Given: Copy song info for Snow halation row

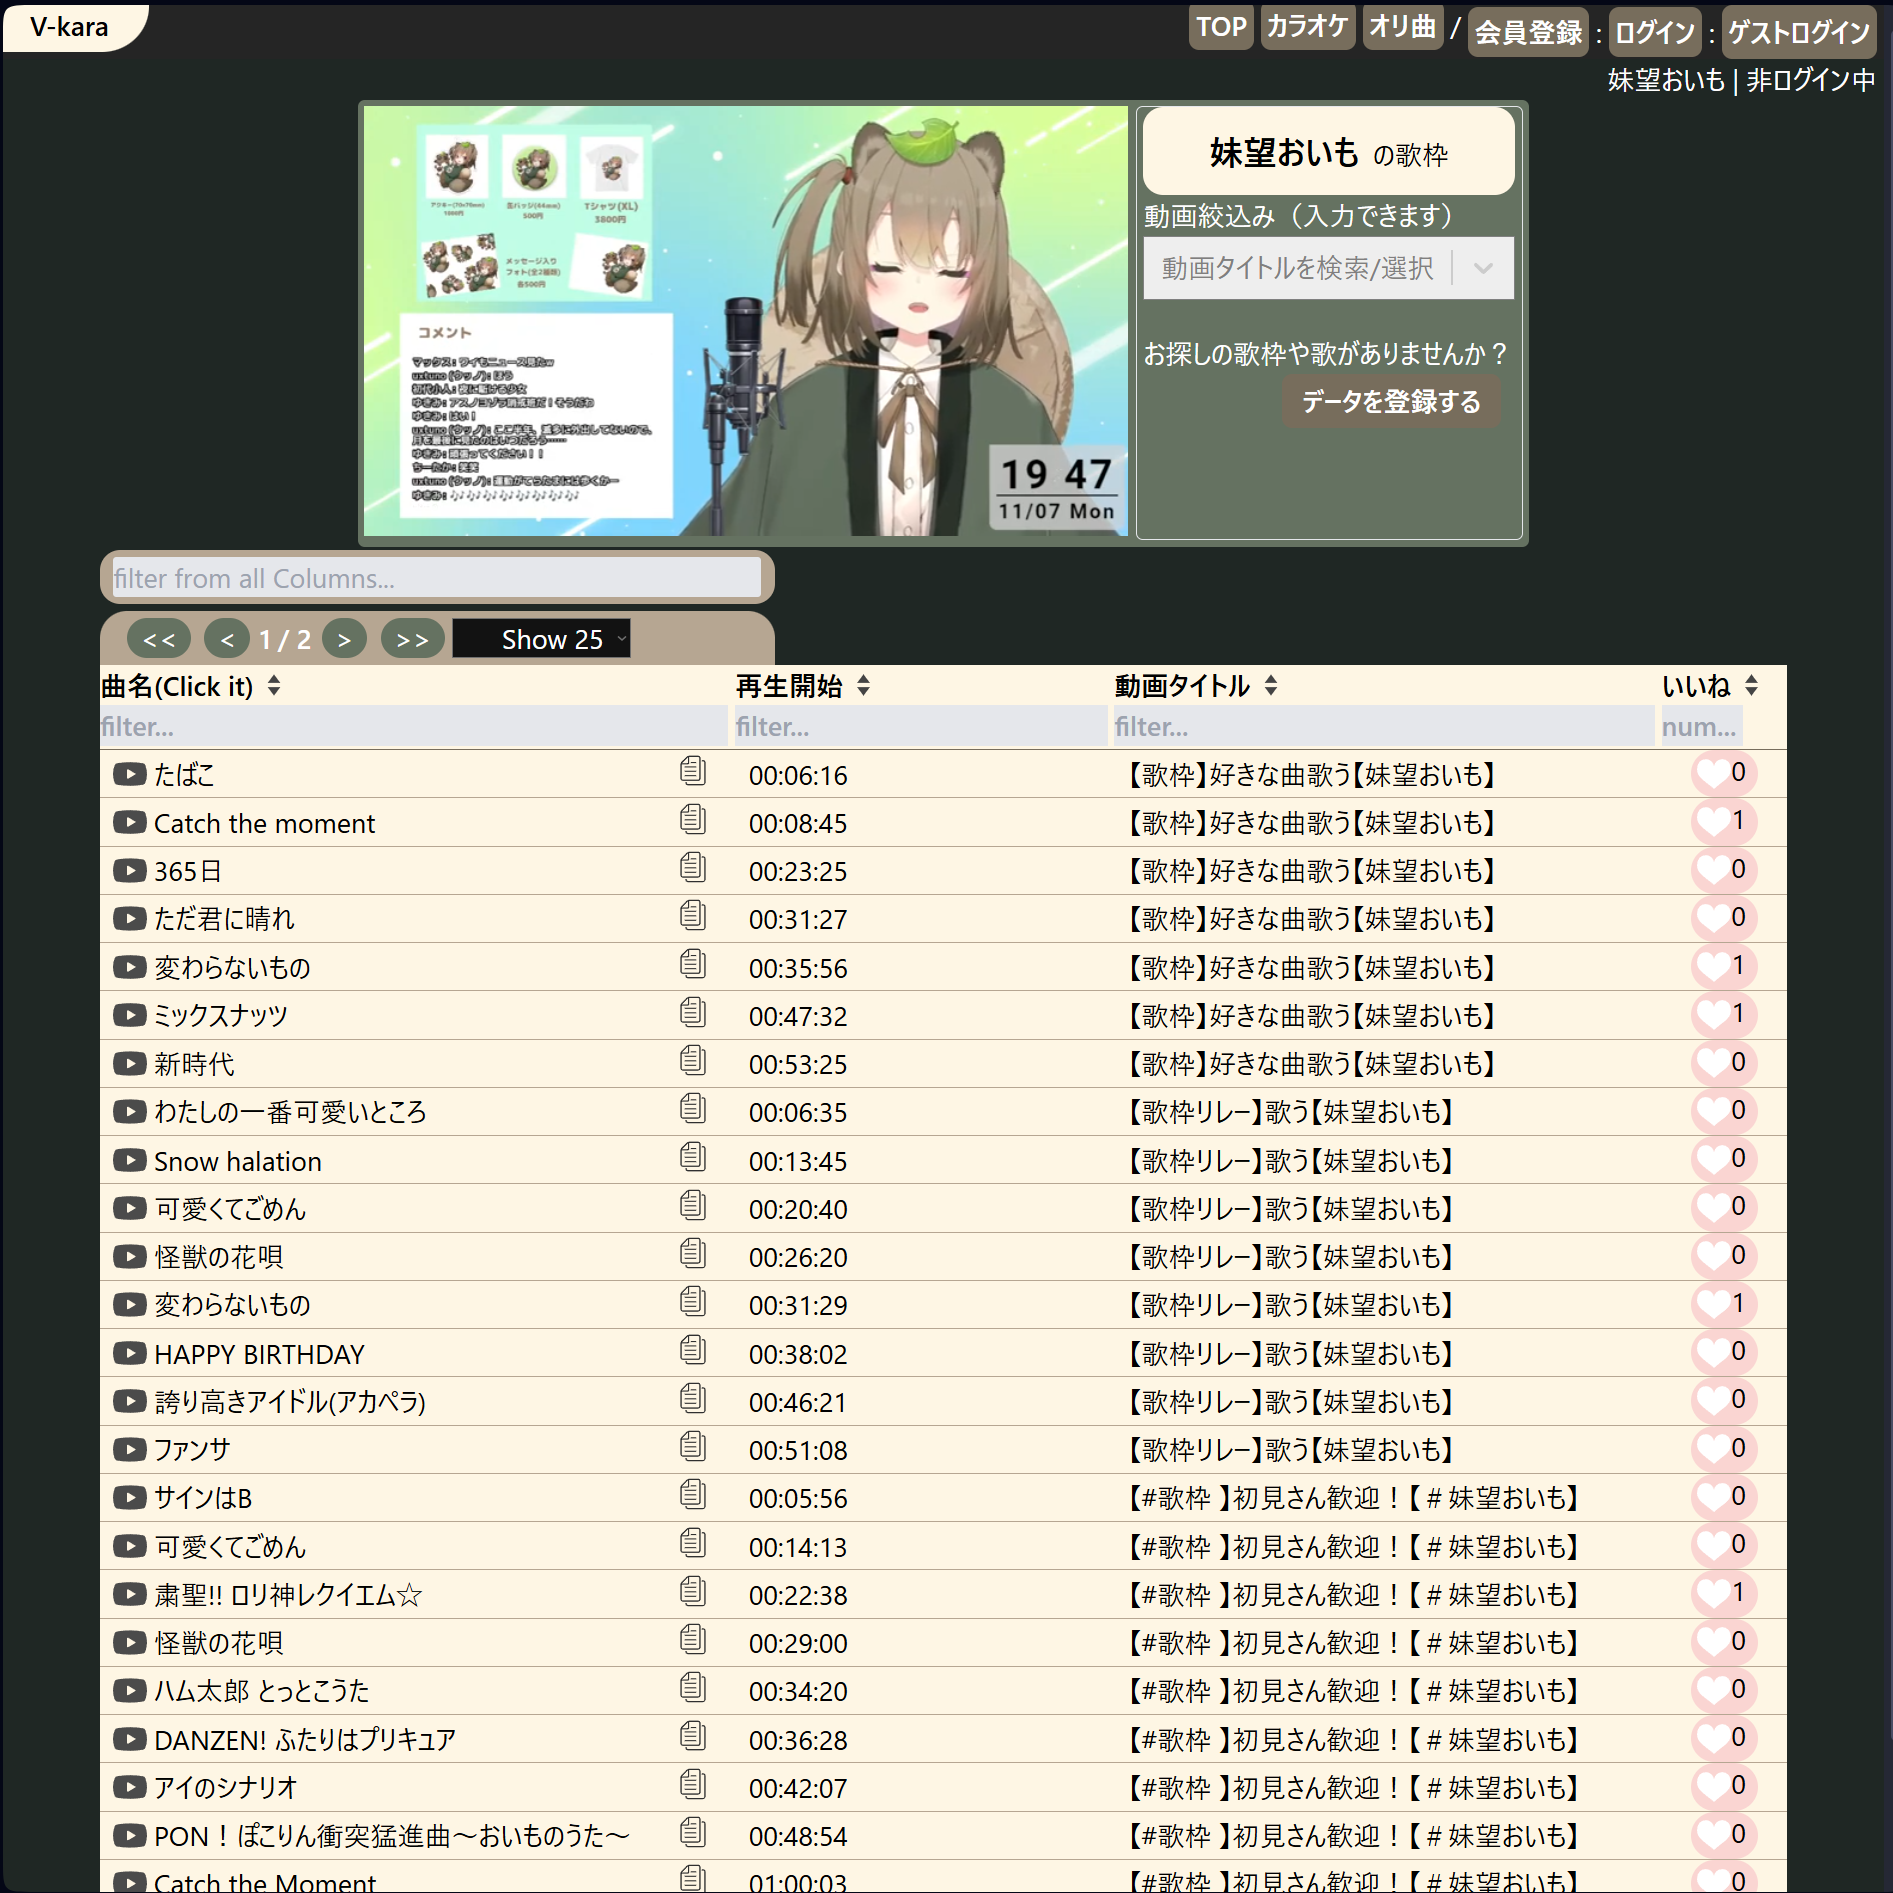Looking at the screenshot, I should point(693,1157).
